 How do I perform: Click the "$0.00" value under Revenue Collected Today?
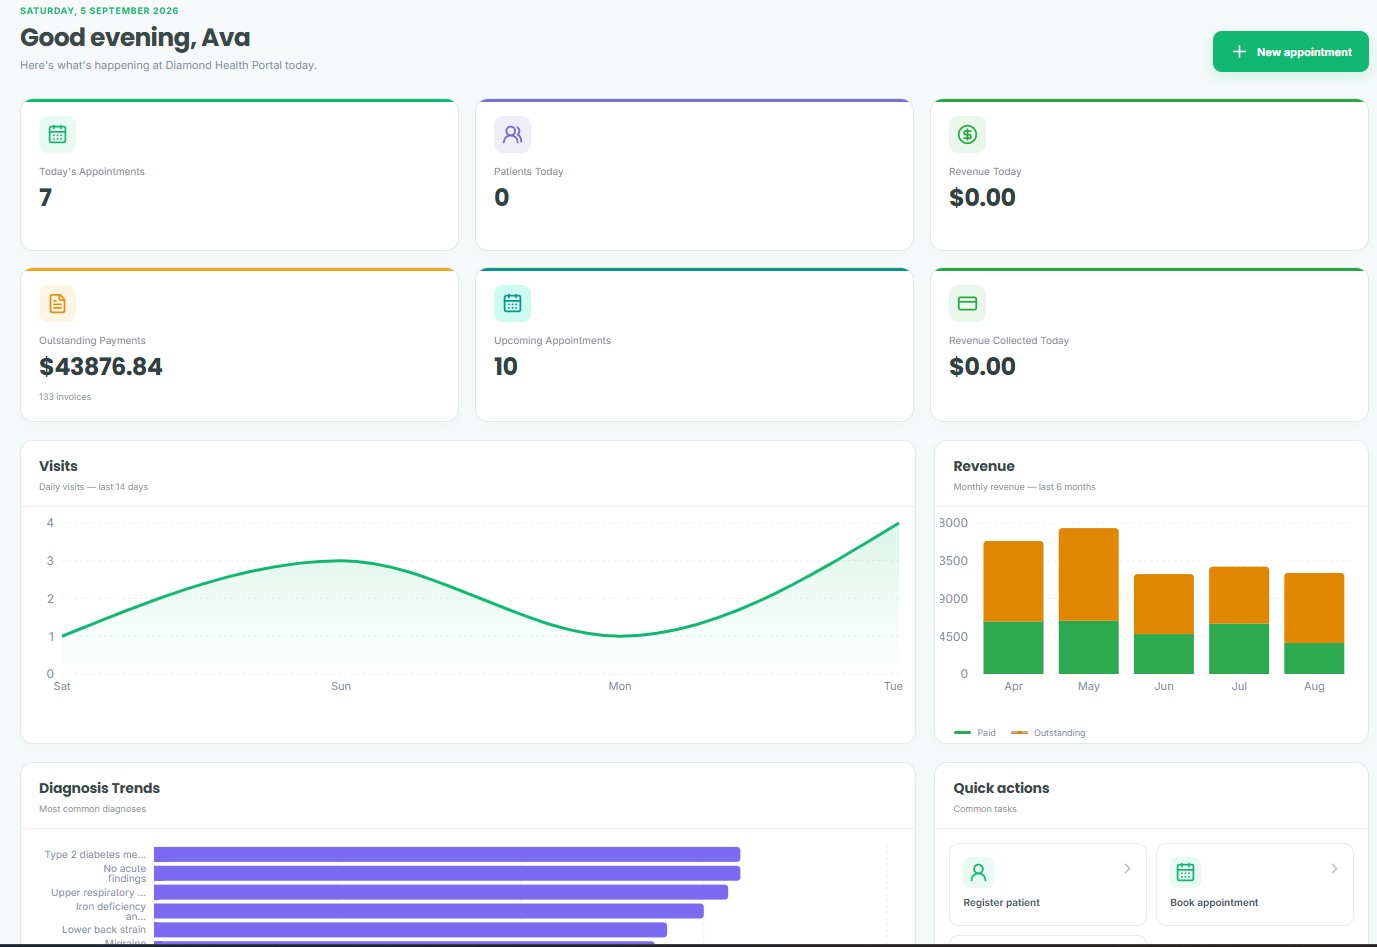(x=982, y=367)
